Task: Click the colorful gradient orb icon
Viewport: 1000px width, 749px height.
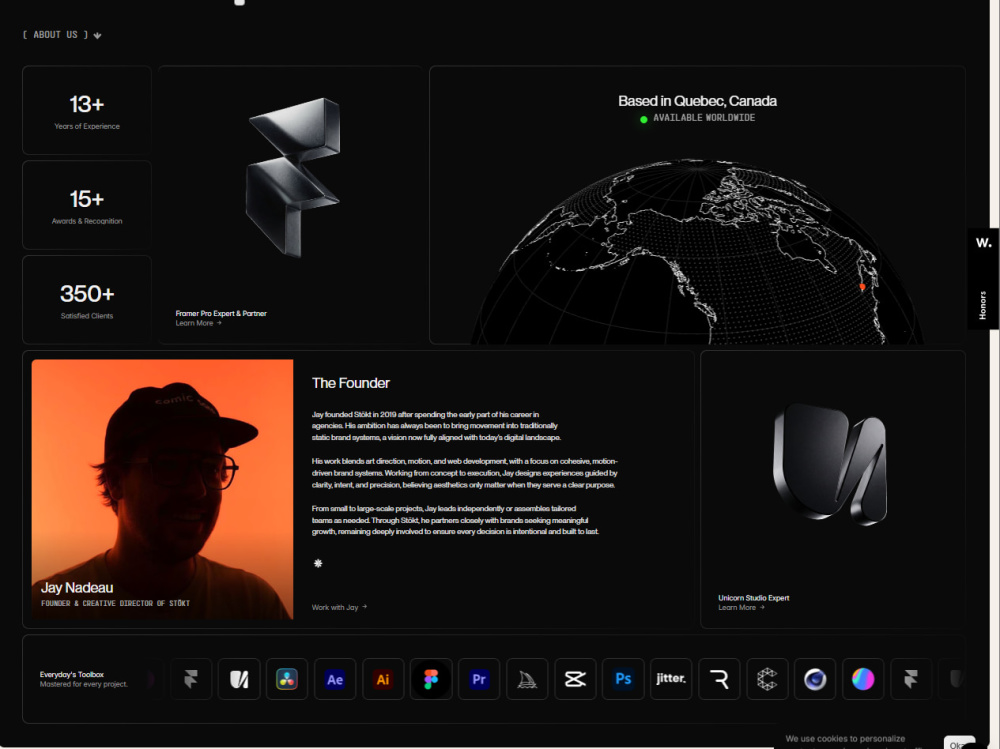Action: (864, 679)
